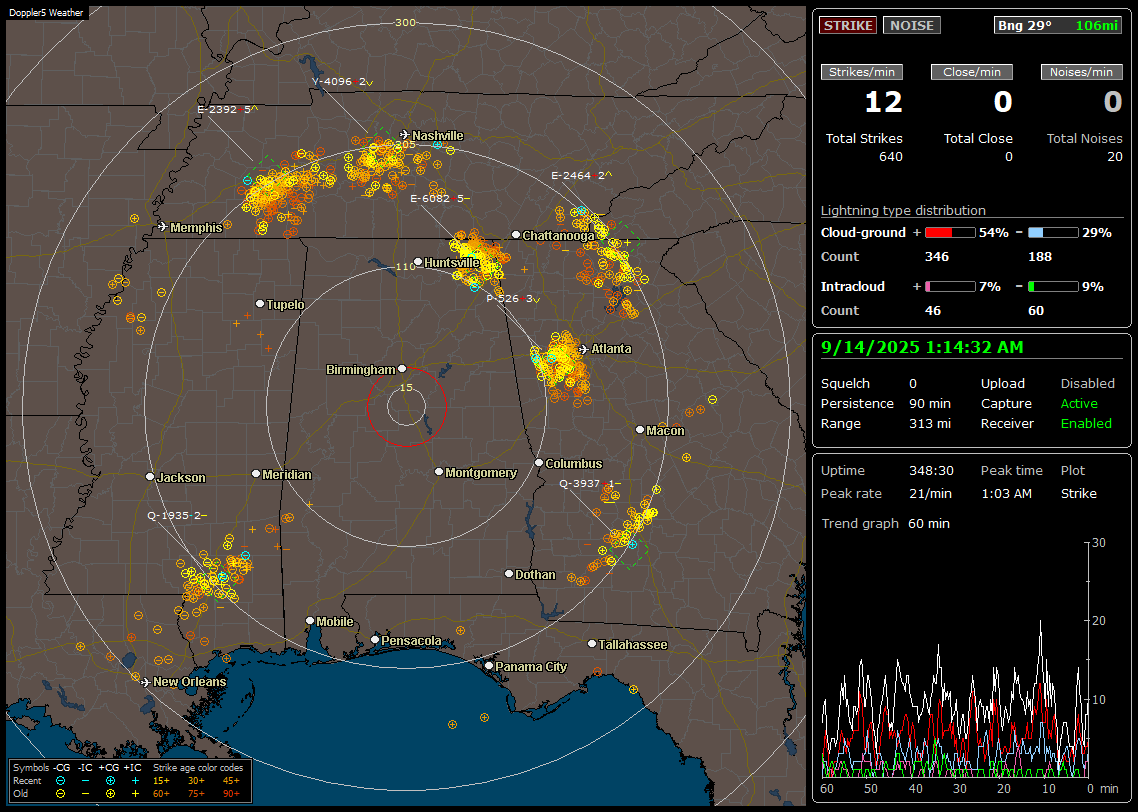Click the Nashville airport icon
Image resolution: width=1138 pixels, height=812 pixels.
[405, 135]
